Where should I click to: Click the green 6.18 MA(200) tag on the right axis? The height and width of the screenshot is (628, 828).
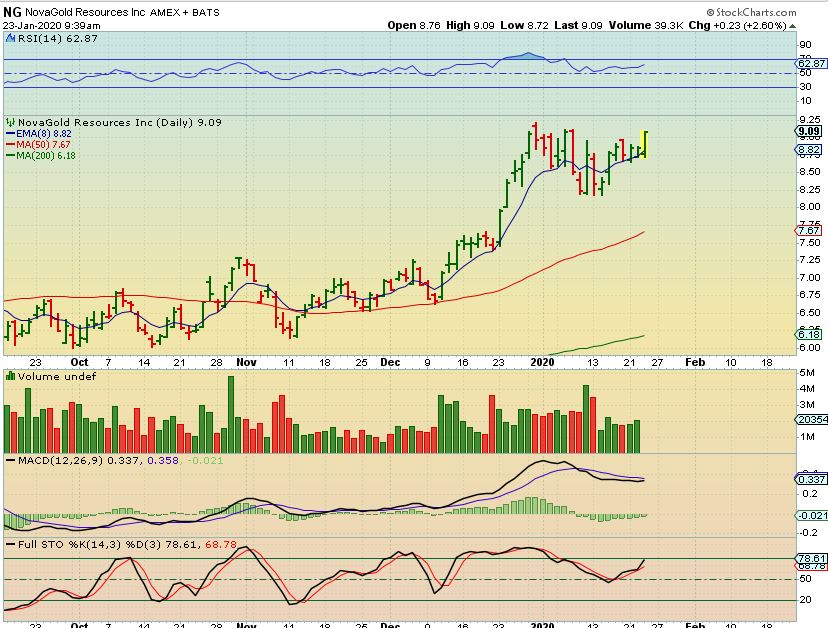coord(809,334)
